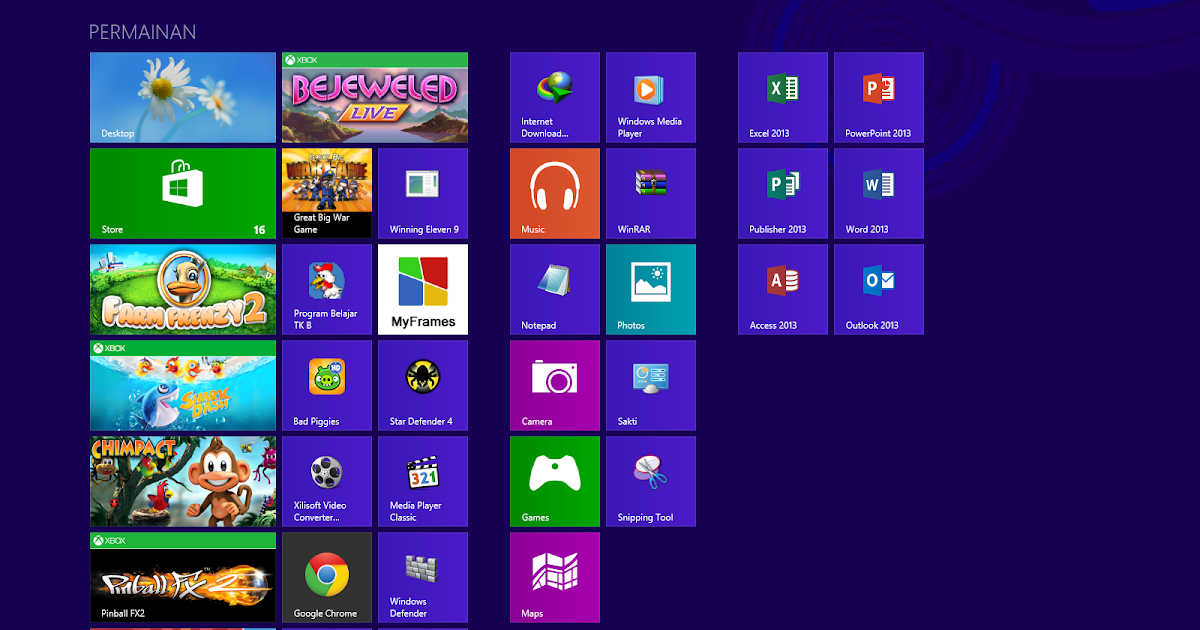Launch PowerPoint 2013
Viewport: 1200px width, 630px height.
point(879,97)
